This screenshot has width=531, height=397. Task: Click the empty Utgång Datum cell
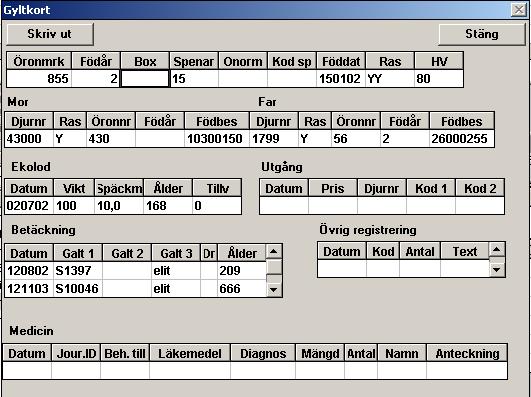click(x=284, y=206)
